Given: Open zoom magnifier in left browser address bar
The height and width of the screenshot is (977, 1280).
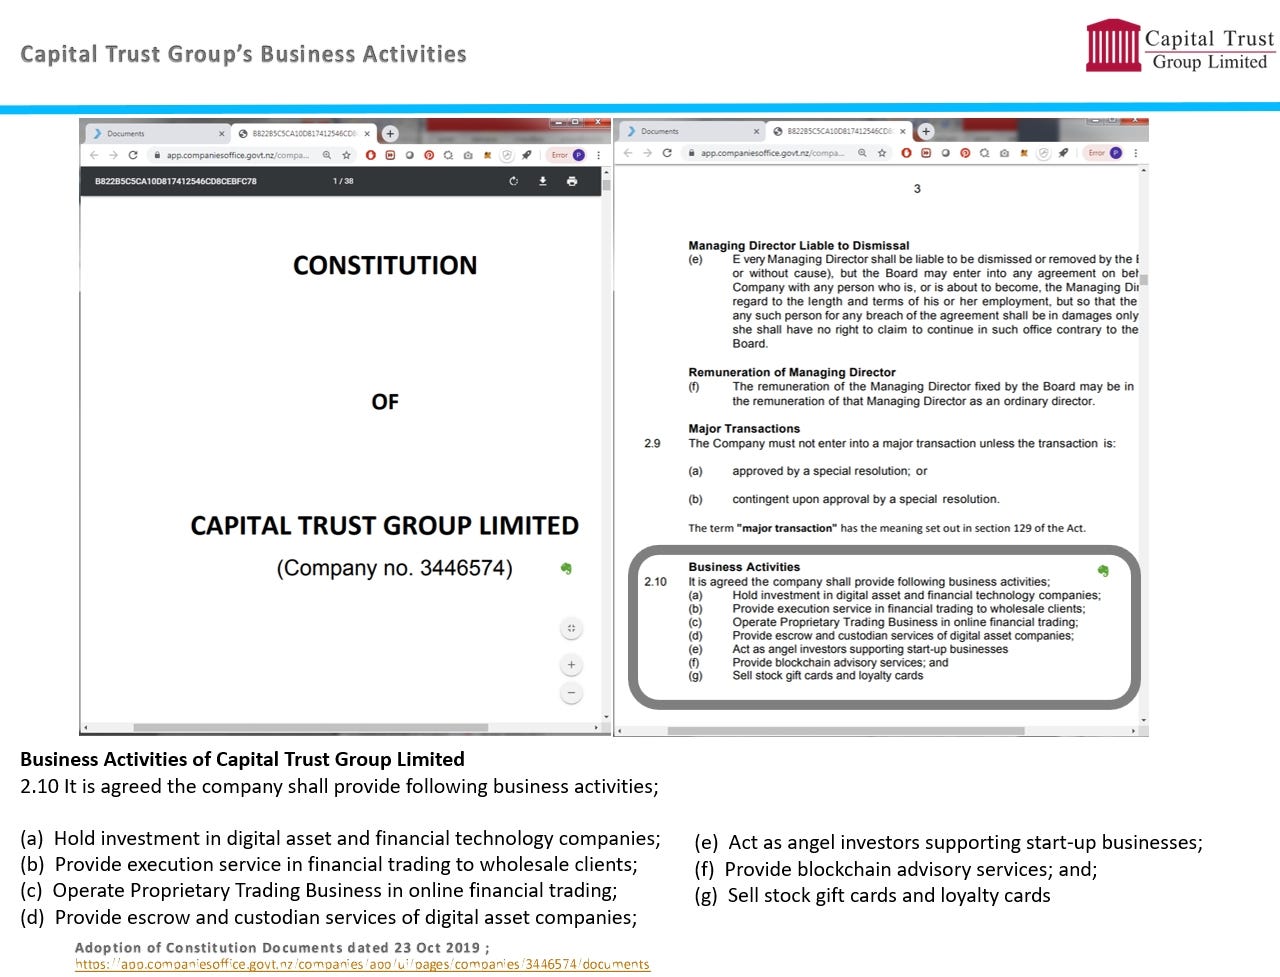Looking at the screenshot, I should pyautogui.click(x=327, y=155).
